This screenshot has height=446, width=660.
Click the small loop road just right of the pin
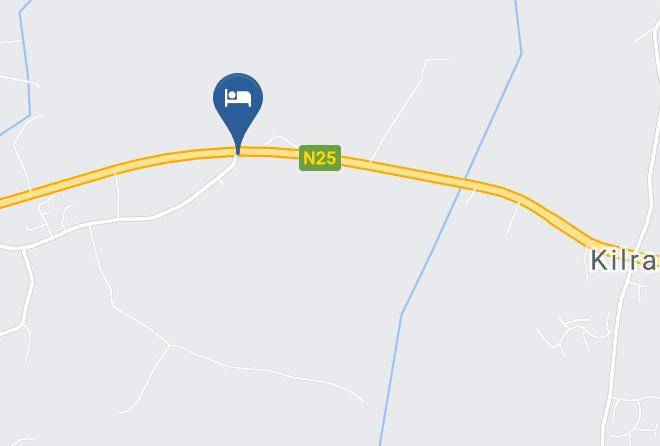[279, 141]
